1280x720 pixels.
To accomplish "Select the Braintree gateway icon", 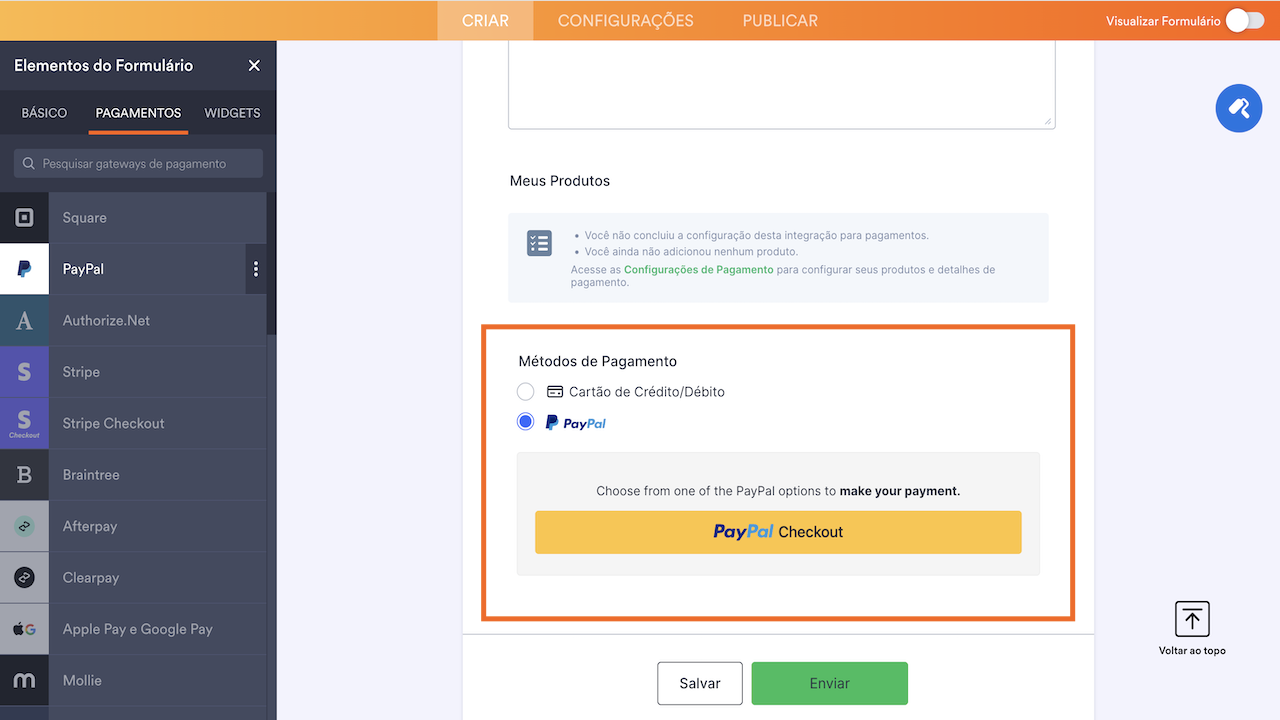I will click(x=24, y=475).
